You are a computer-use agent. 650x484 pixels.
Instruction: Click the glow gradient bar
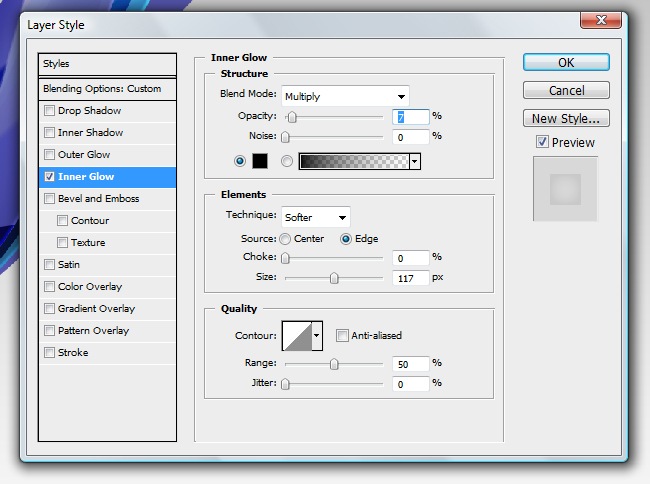tap(354, 161)
